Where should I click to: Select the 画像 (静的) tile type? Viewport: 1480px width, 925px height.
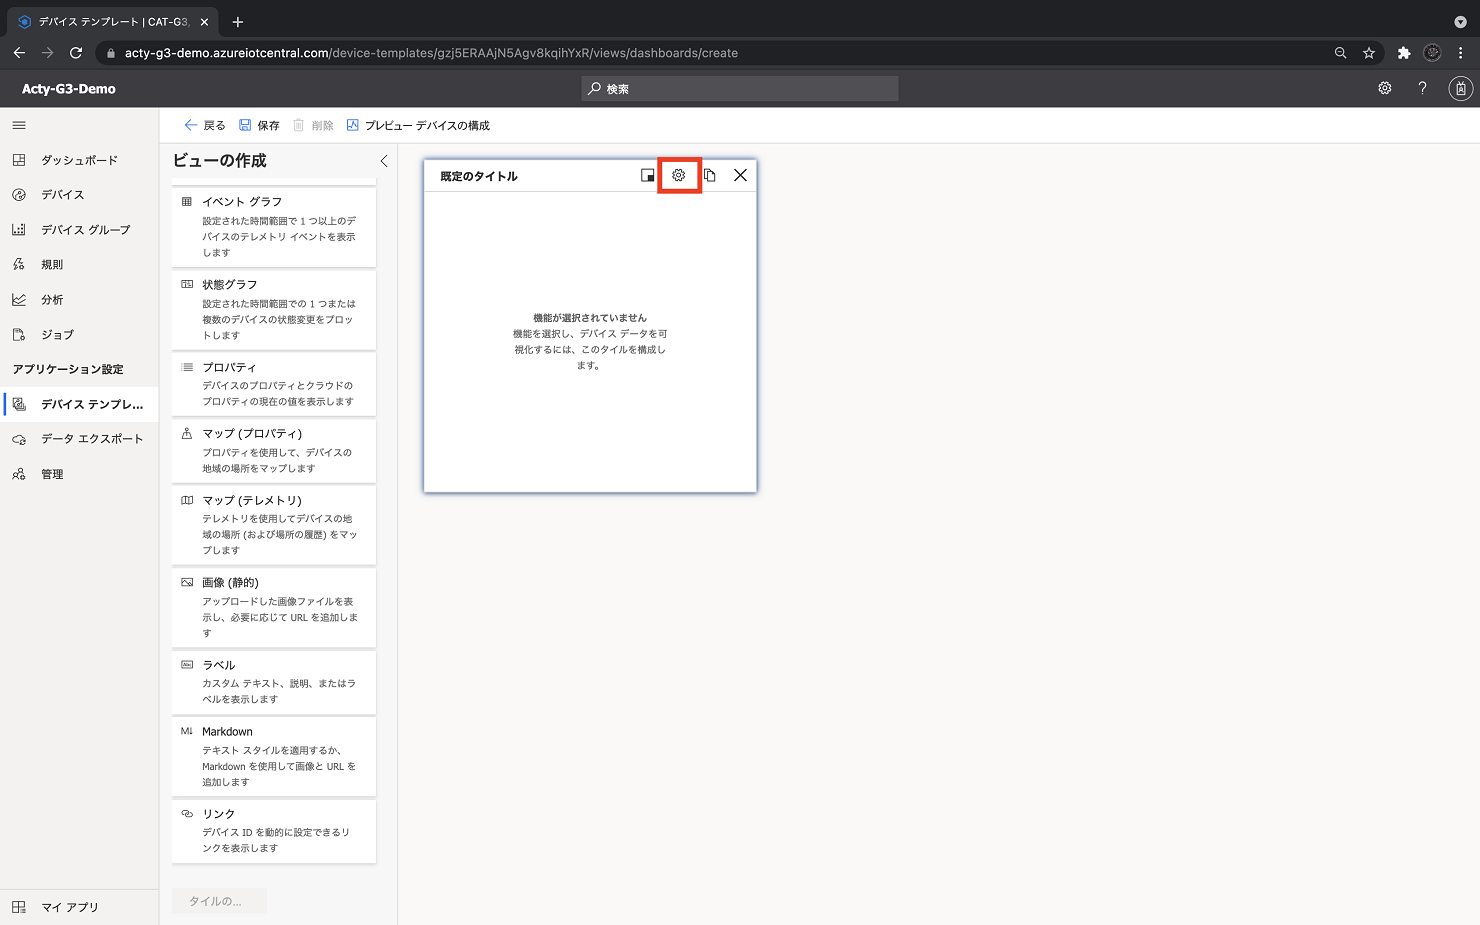pyautogui.click(x=274, y=607)
